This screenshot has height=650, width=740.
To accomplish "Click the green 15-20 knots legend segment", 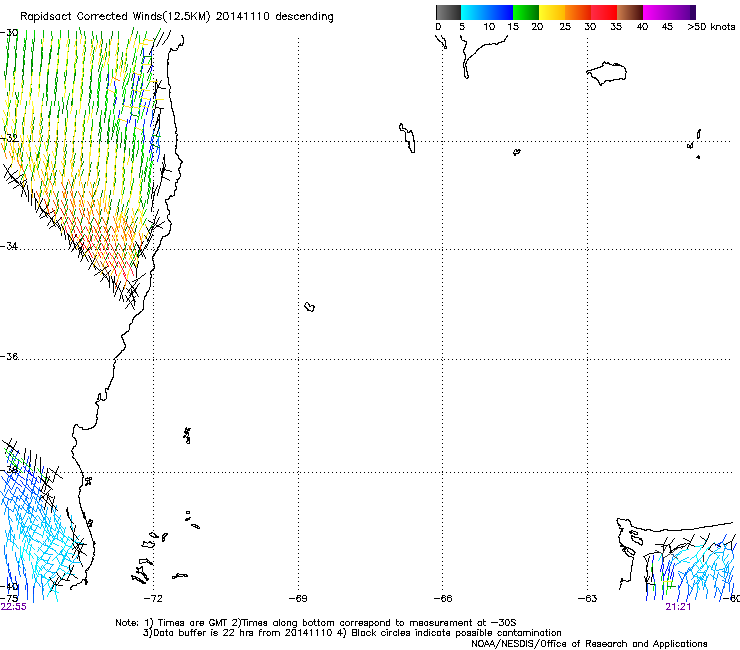I will click(x=526, y=12).
